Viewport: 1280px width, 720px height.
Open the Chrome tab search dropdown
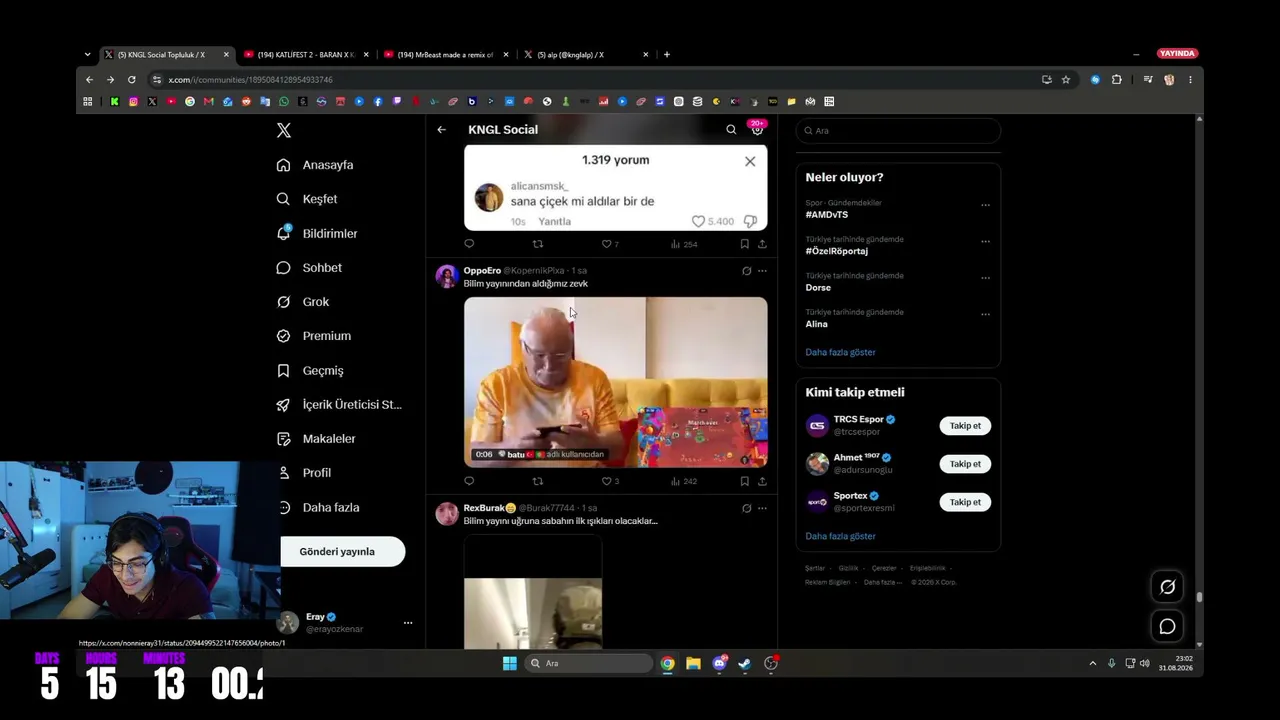click(87, 55)
